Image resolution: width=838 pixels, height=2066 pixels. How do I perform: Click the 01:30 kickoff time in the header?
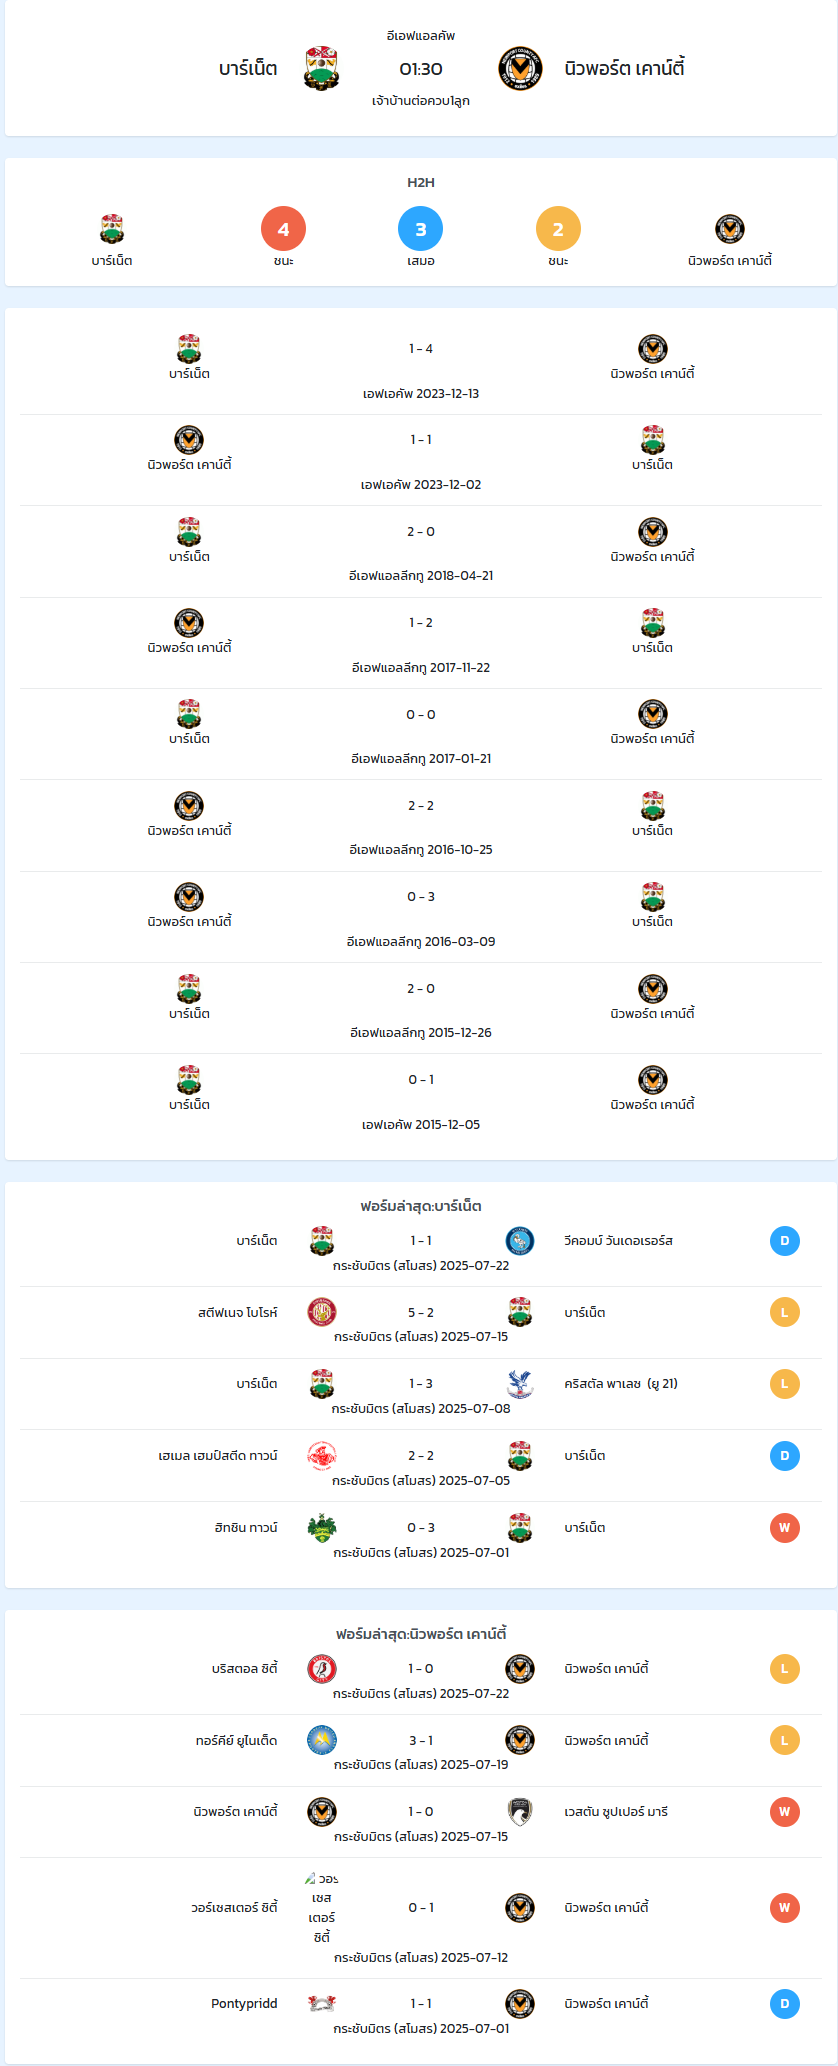click(421, 69)
